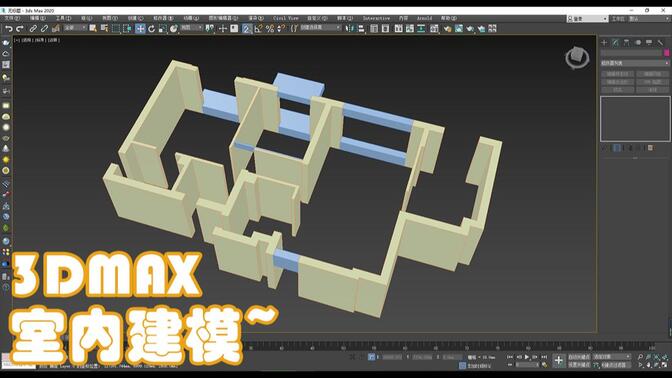Click the object name field in command panel
Screen dimensions: 672x378
(x=631, y=53)
